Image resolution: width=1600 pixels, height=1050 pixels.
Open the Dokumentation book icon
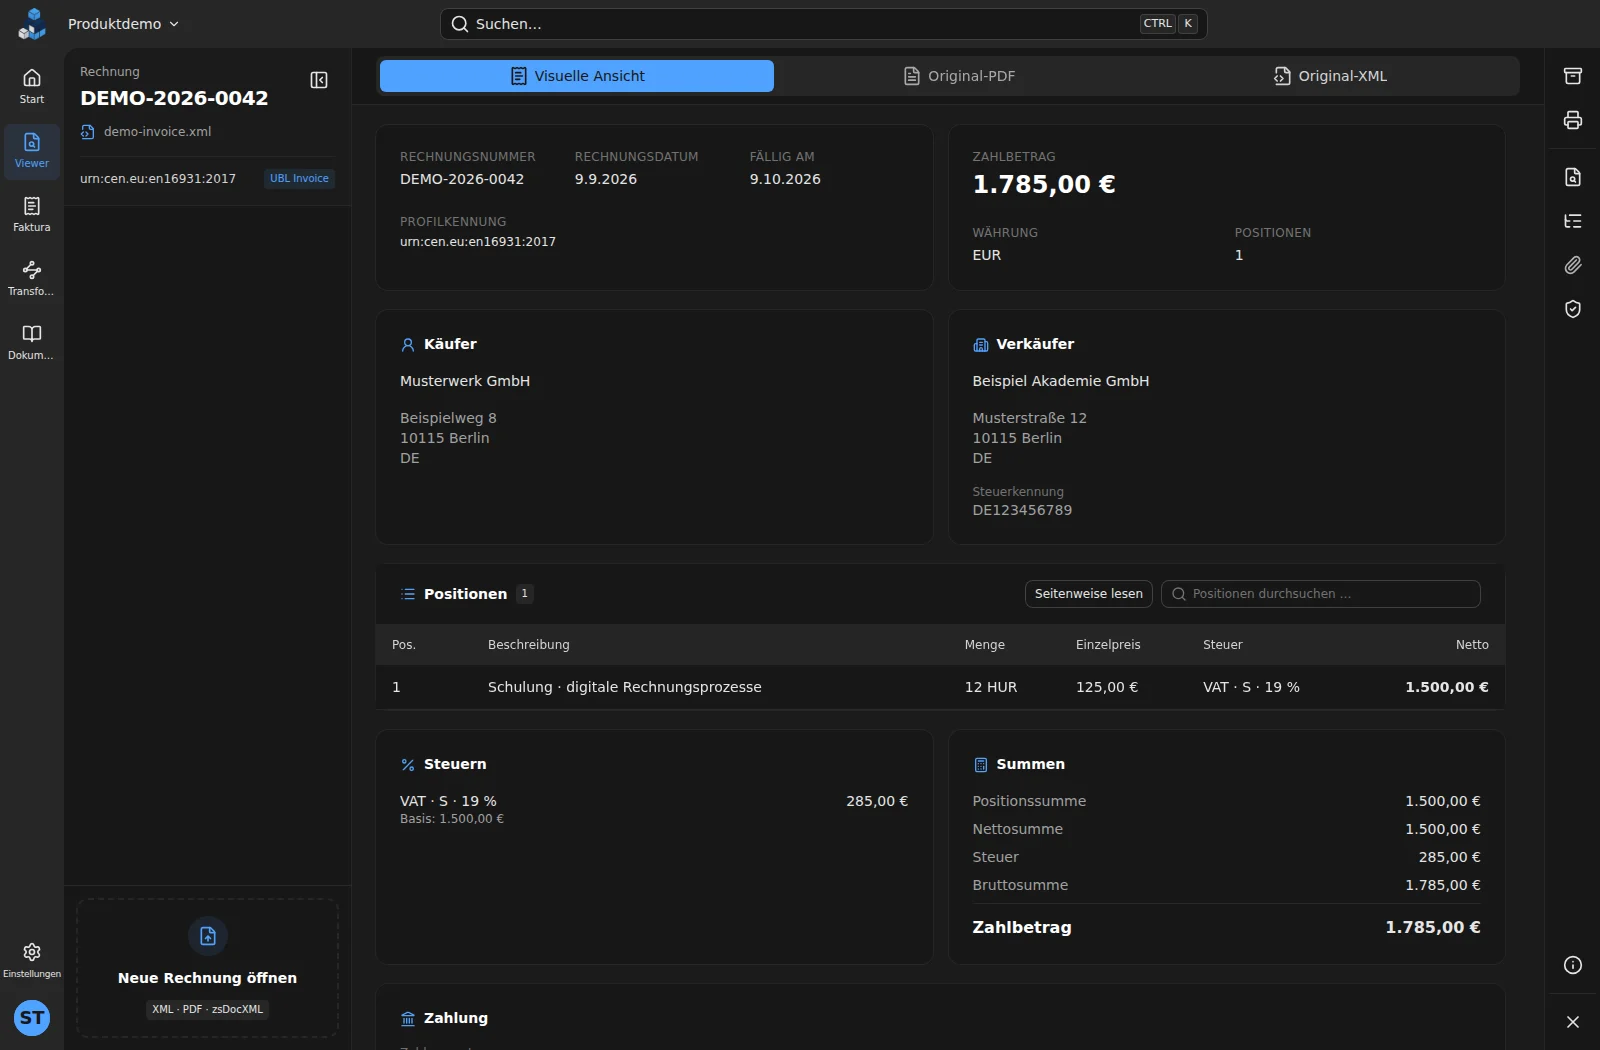pyautogui.click(x=32, y=343)
